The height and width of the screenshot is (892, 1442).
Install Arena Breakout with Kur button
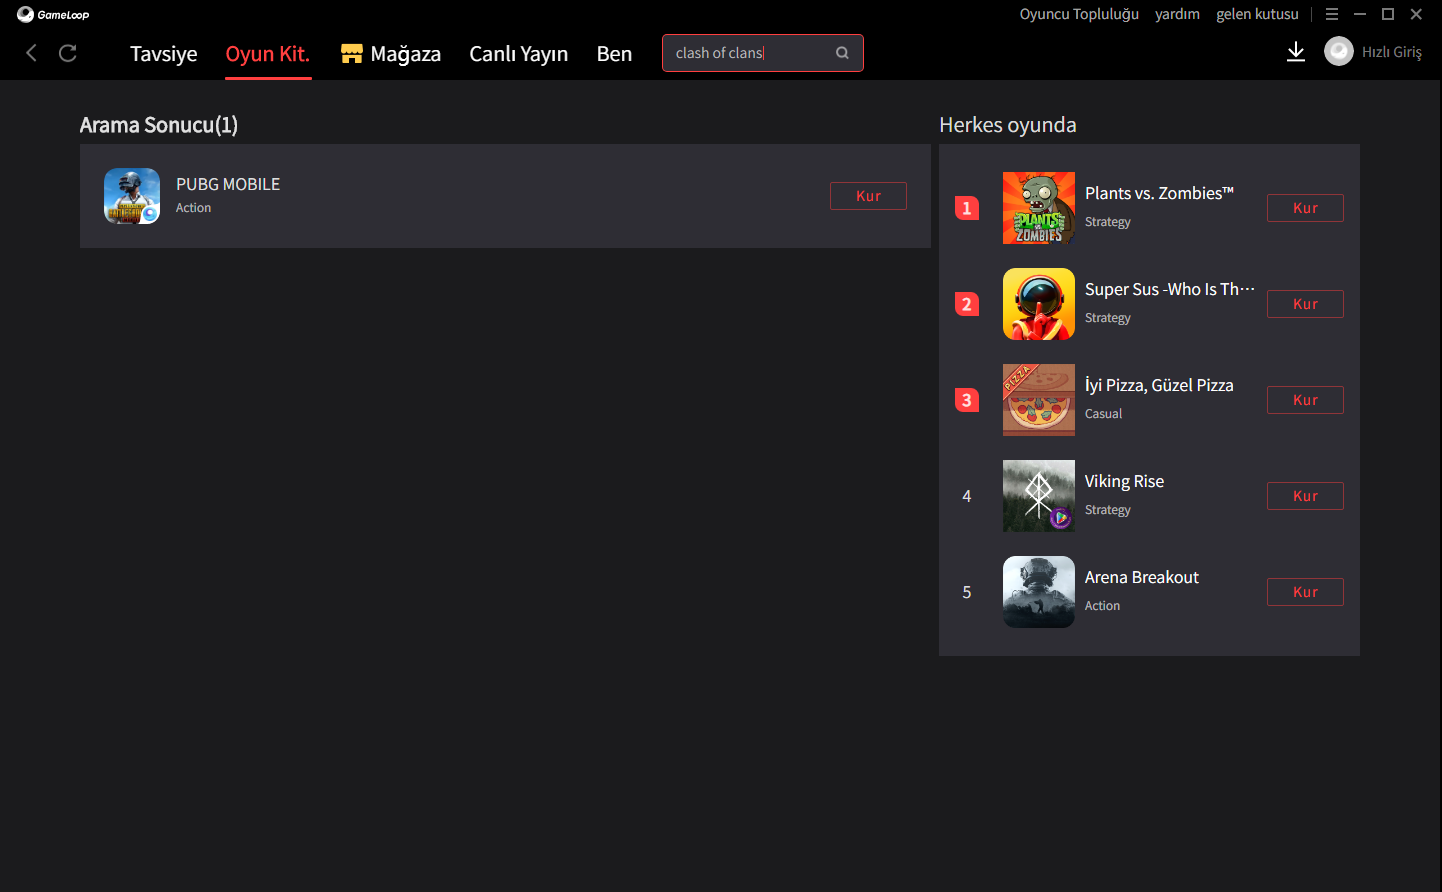pos(1305,592)
